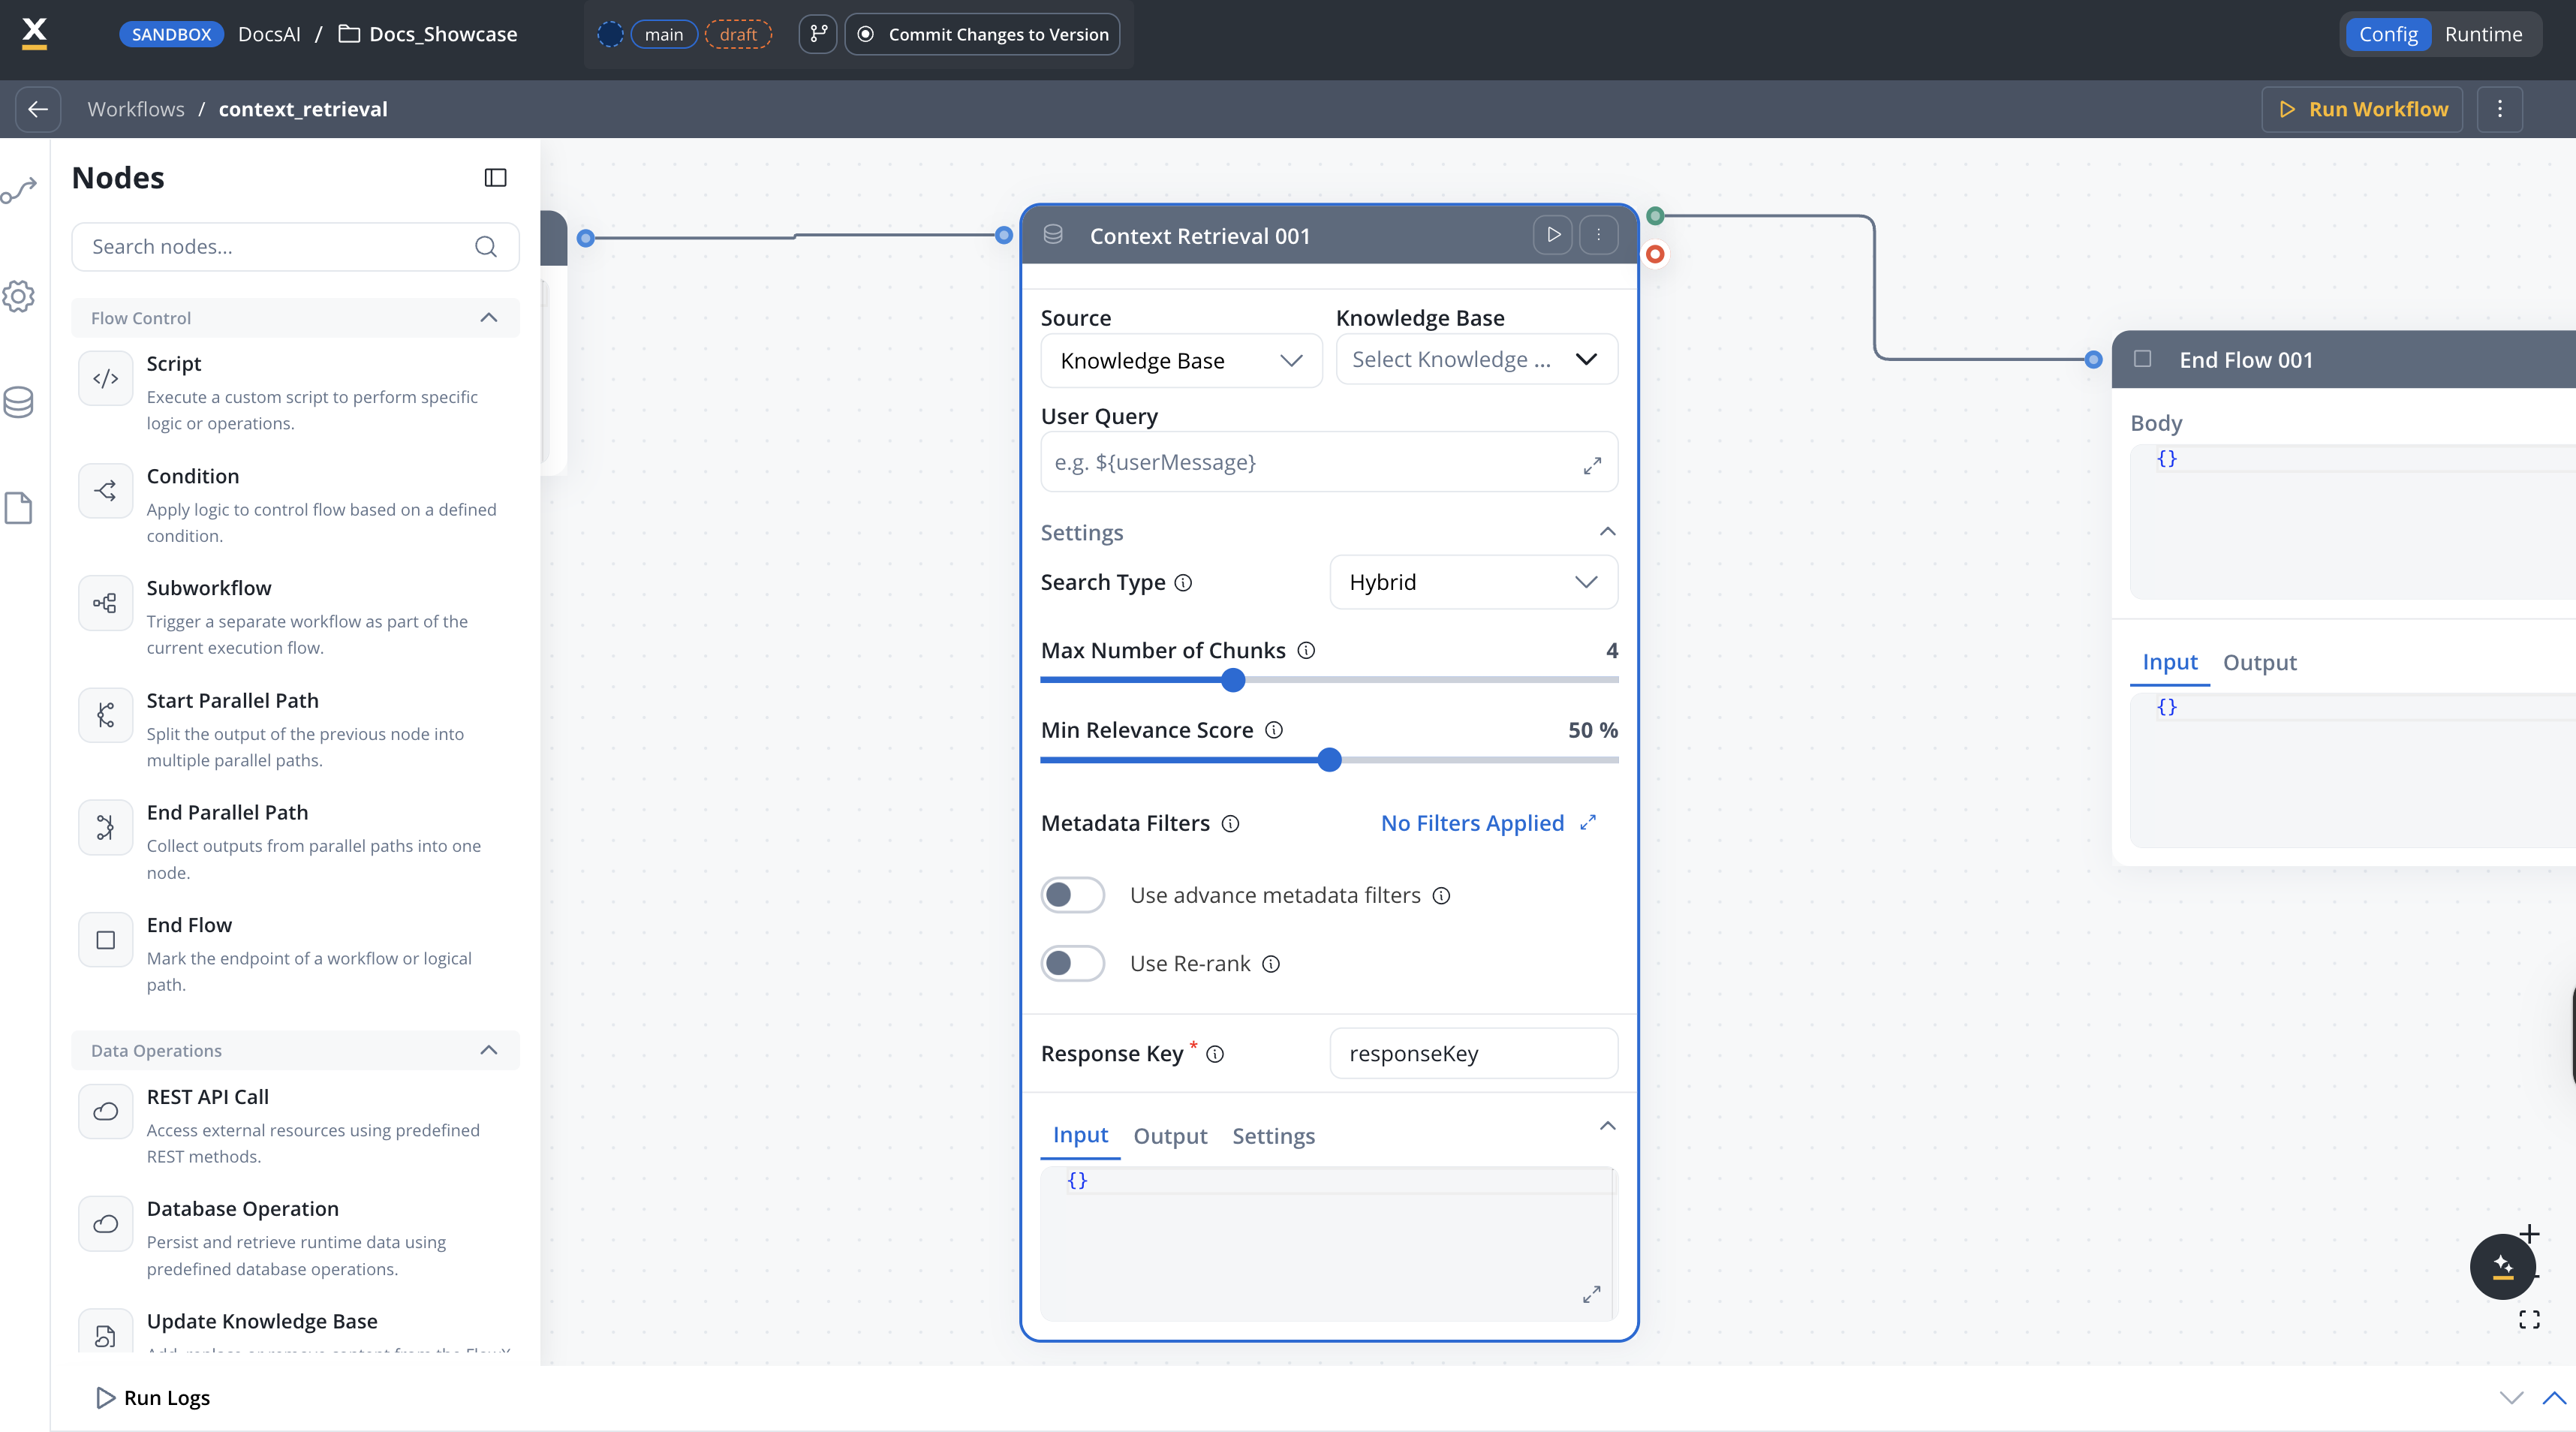Switch to Runtime mode toggle
The width and height of the screenshot is (2576, 1432).
point(2483,34)
